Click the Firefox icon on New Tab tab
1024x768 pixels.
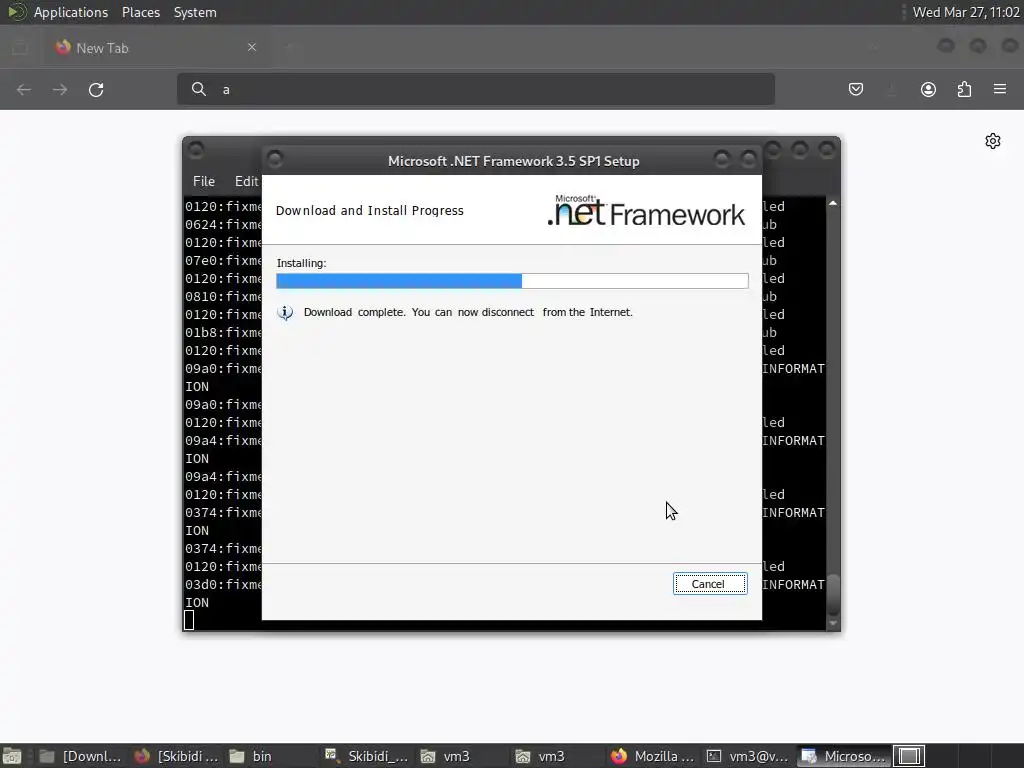tap(63, 47)
